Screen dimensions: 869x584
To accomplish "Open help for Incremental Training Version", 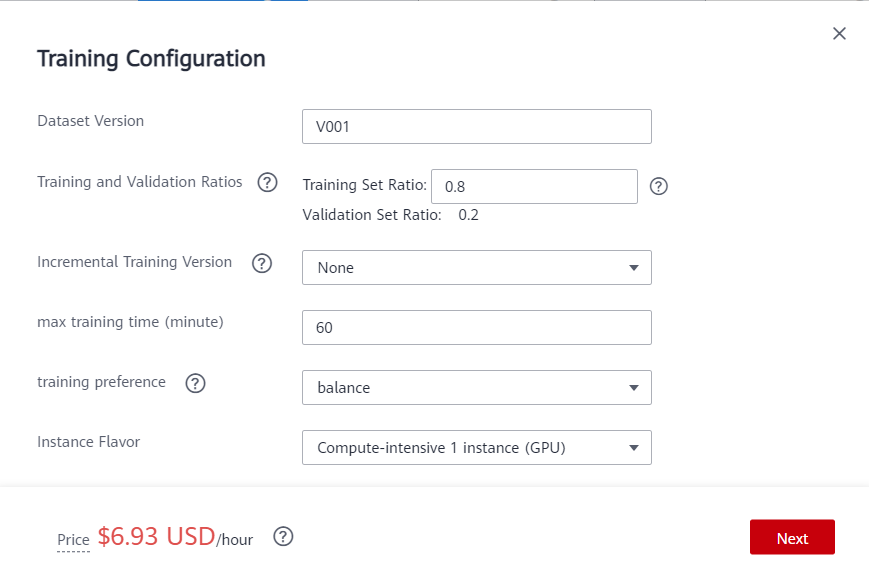I will point(262,263).
